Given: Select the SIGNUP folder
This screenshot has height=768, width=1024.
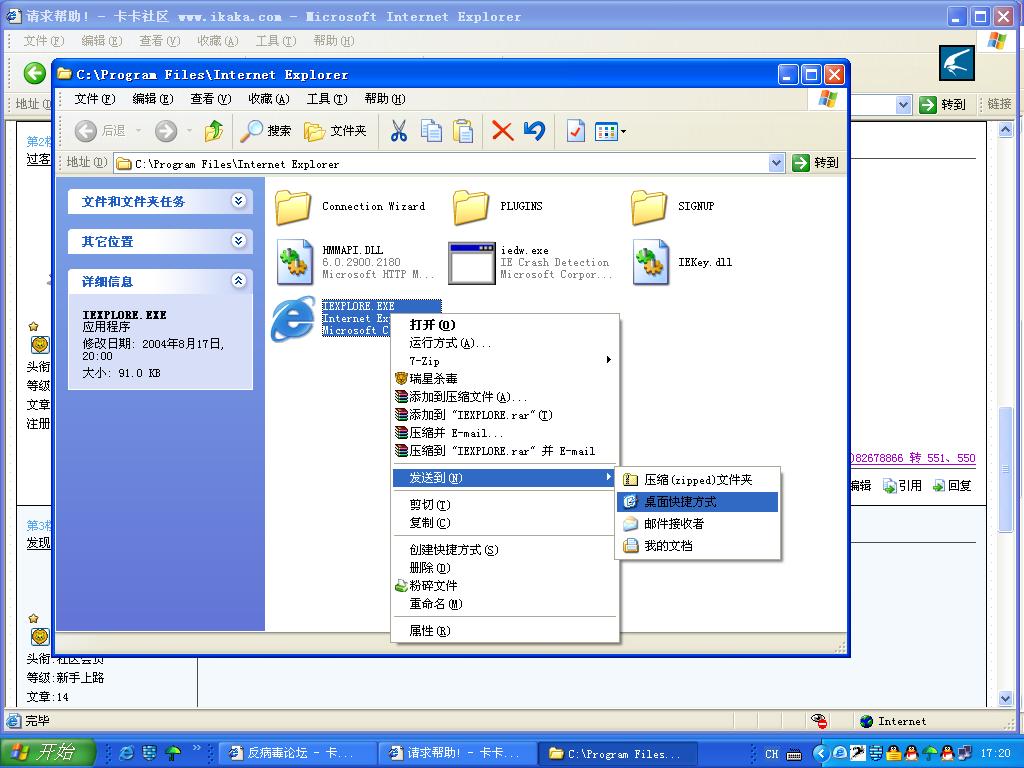Looking at the screenshot, I should pyautogui.click(x=648, y=206).
